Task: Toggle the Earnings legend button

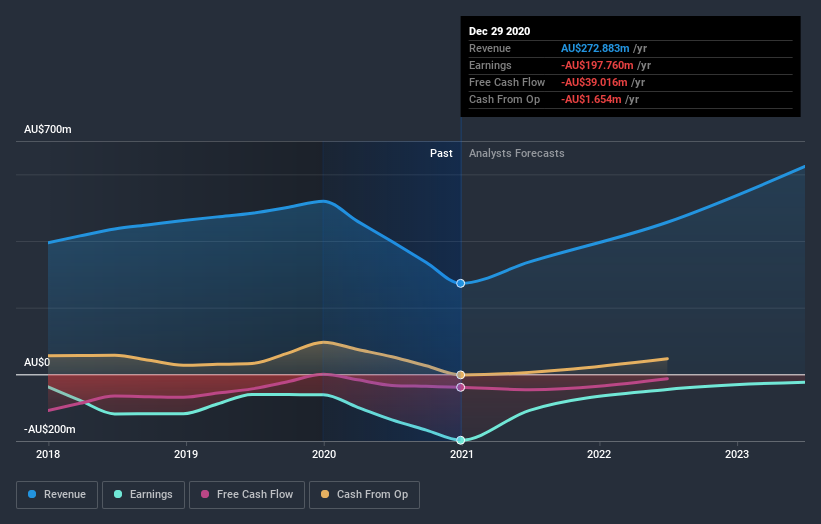Action: pos(143,495)
